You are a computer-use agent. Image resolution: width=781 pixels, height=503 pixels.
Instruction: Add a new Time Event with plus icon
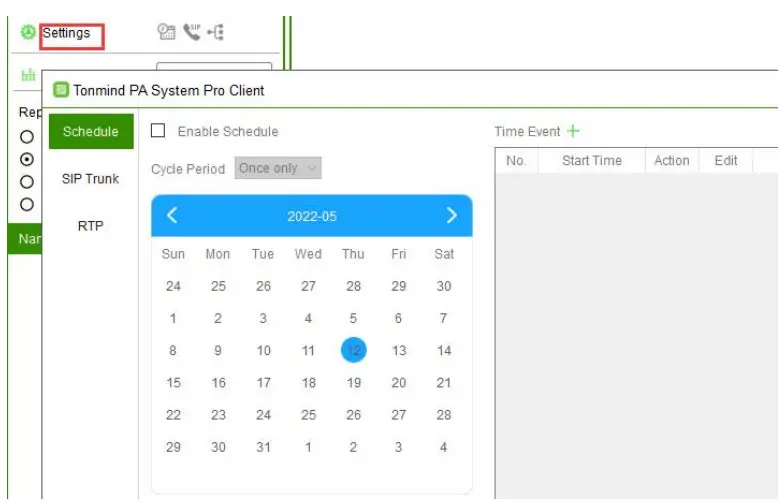tap(573, 131)
